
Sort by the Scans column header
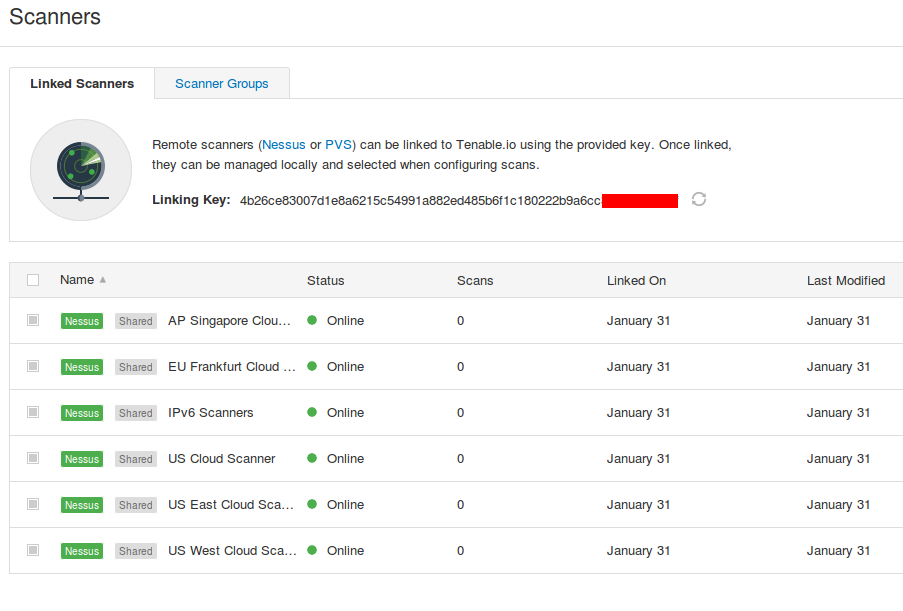click(x=475, y=280)
